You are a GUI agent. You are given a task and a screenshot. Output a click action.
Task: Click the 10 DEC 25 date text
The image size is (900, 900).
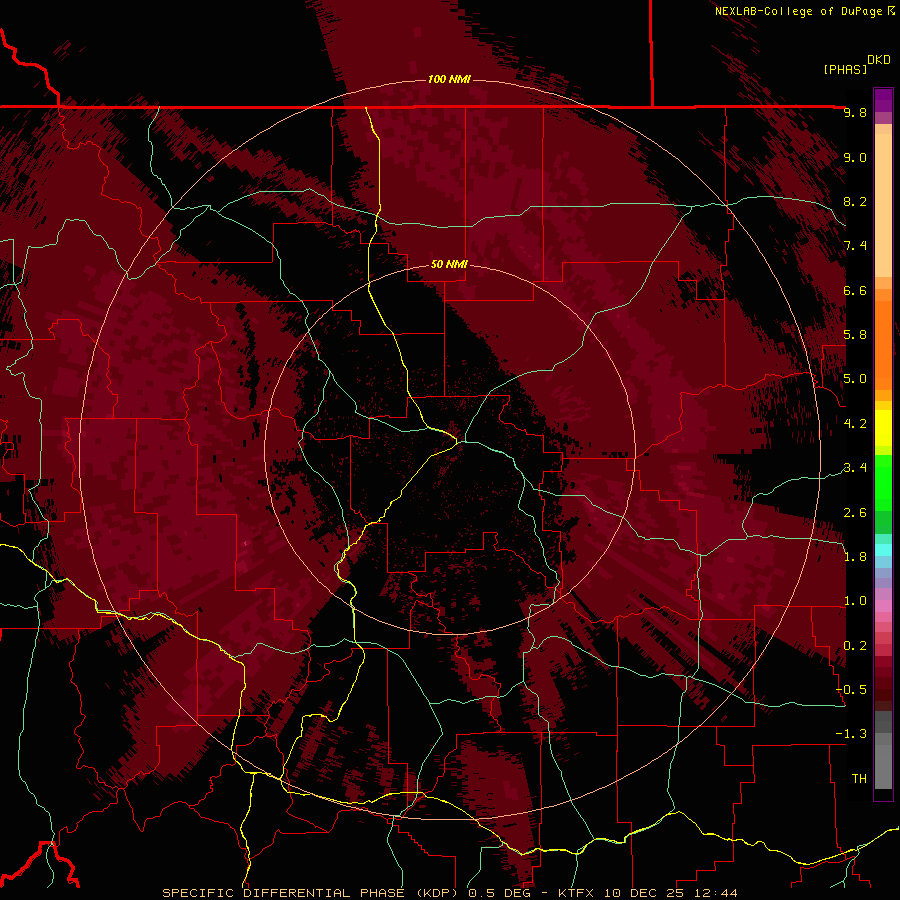coord(646,893)
